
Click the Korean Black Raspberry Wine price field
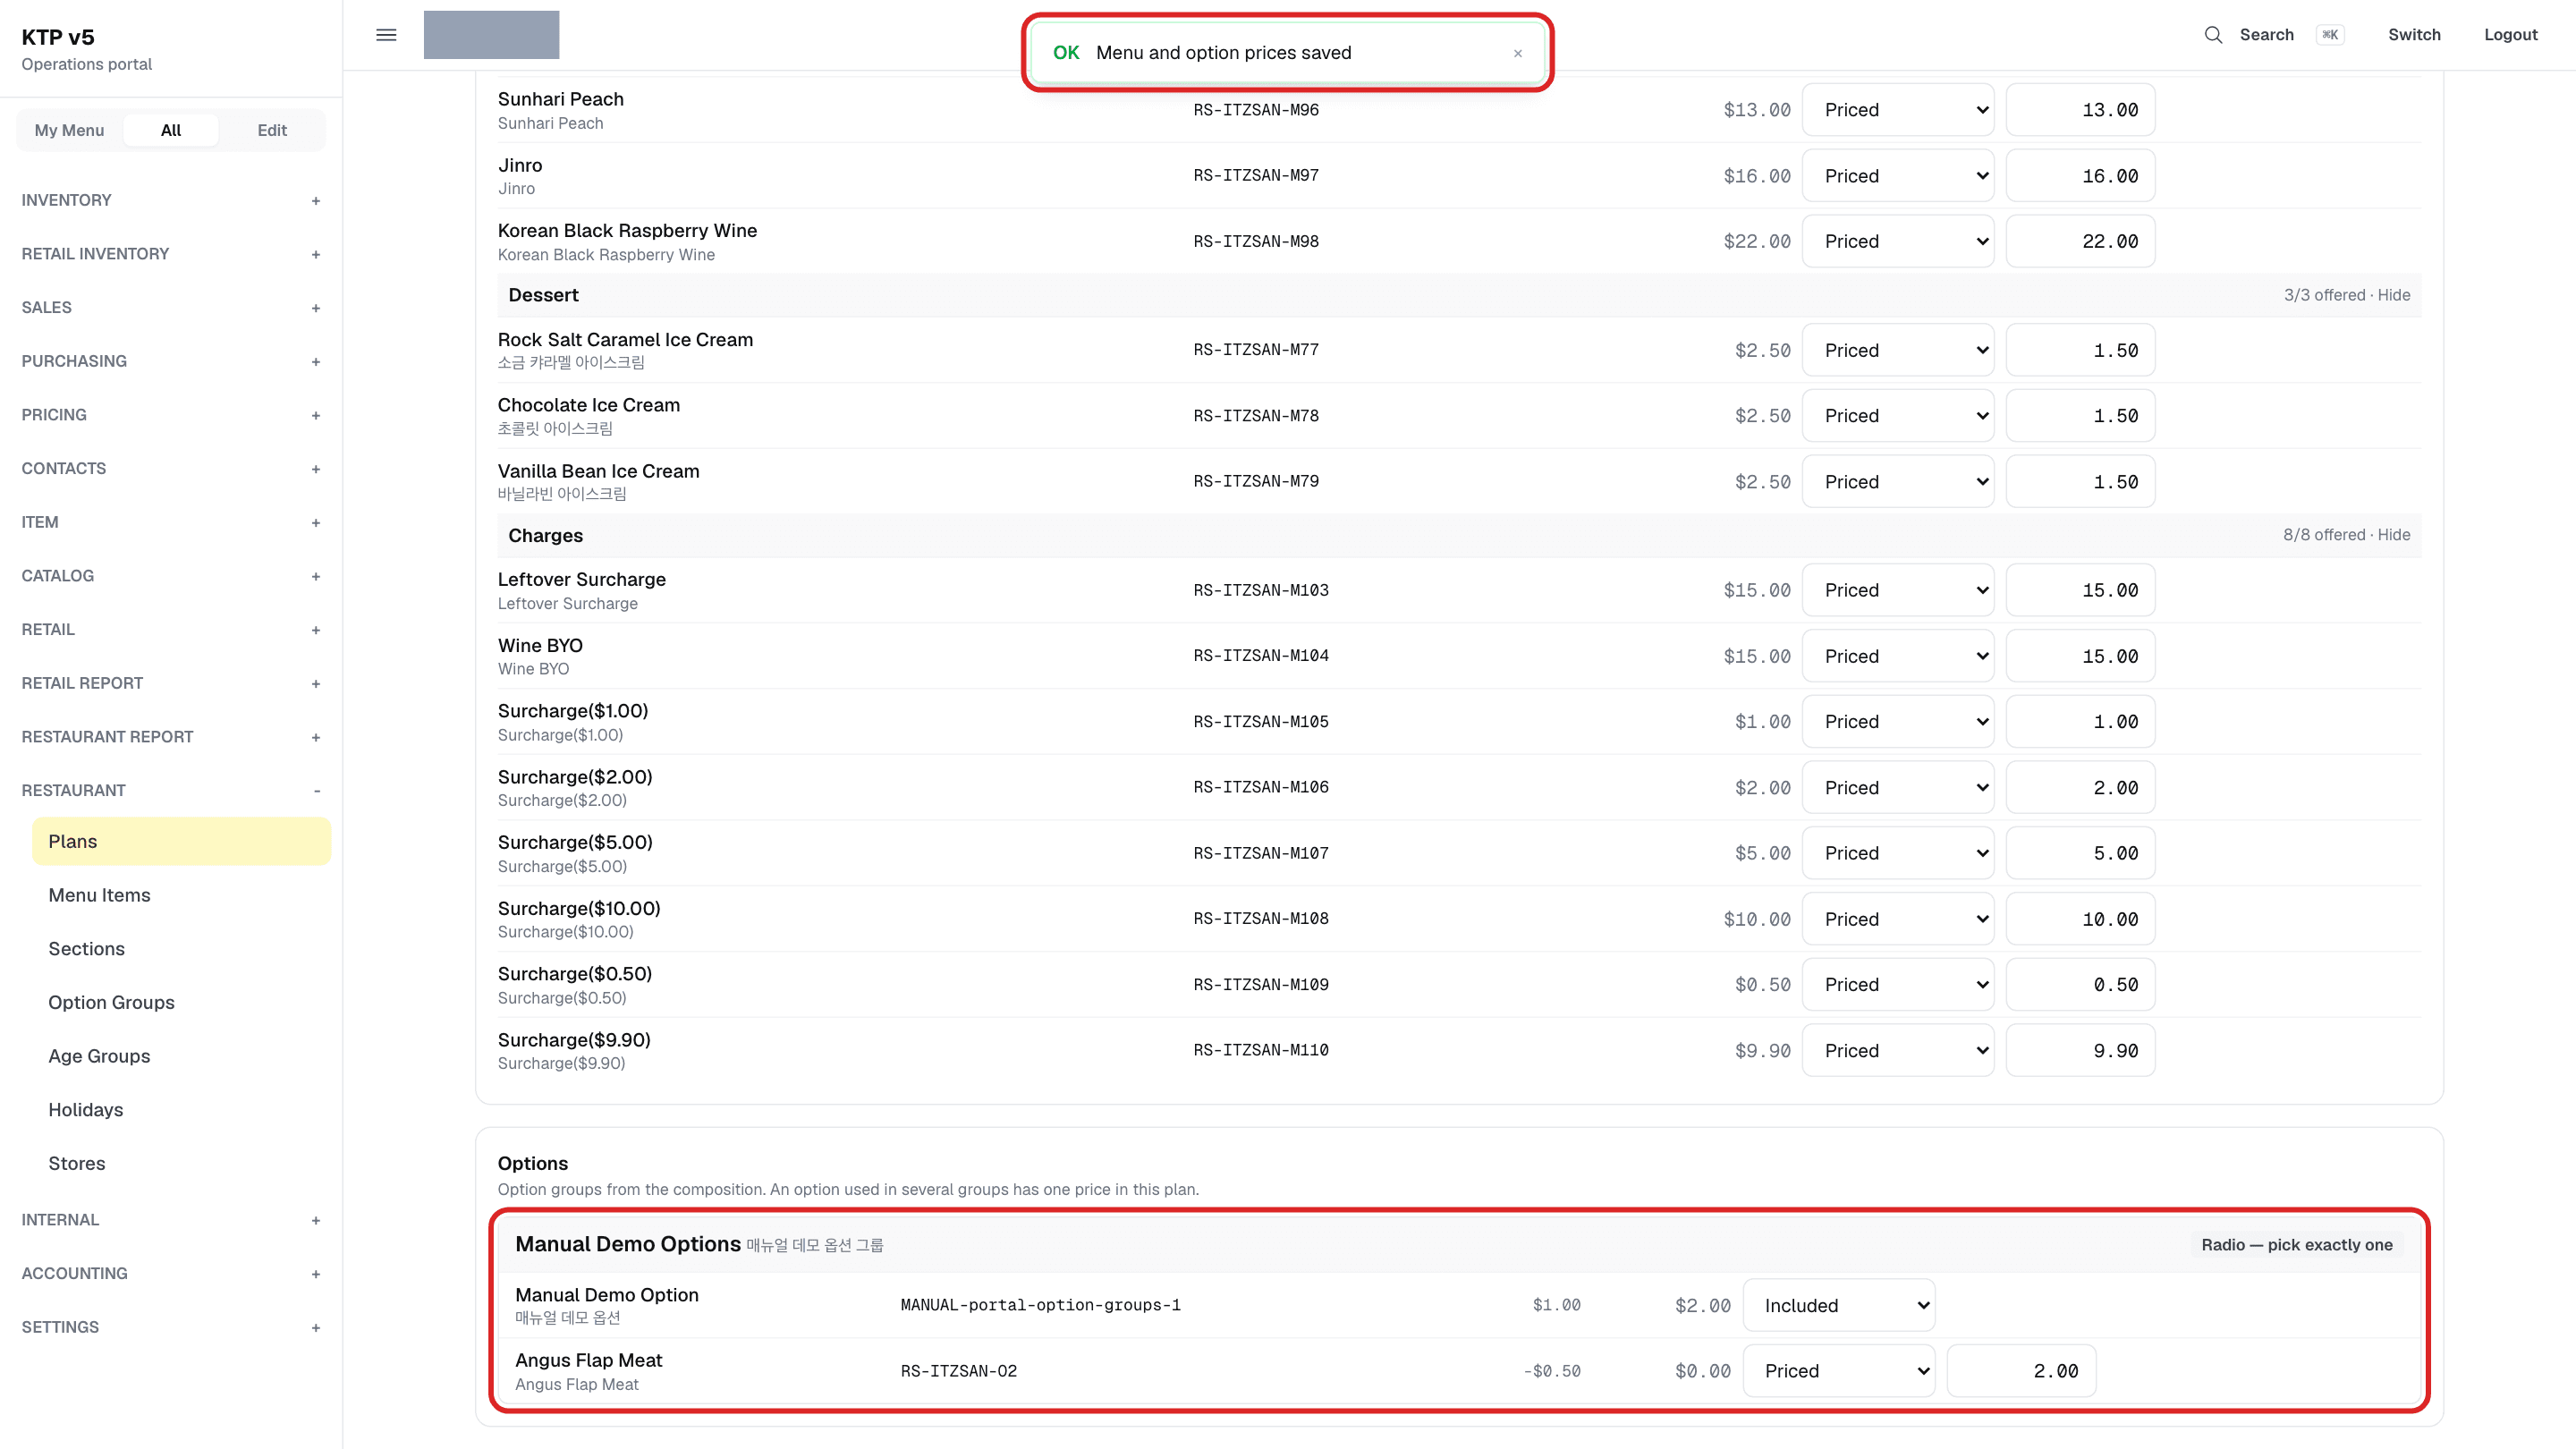pos(2080,241)
